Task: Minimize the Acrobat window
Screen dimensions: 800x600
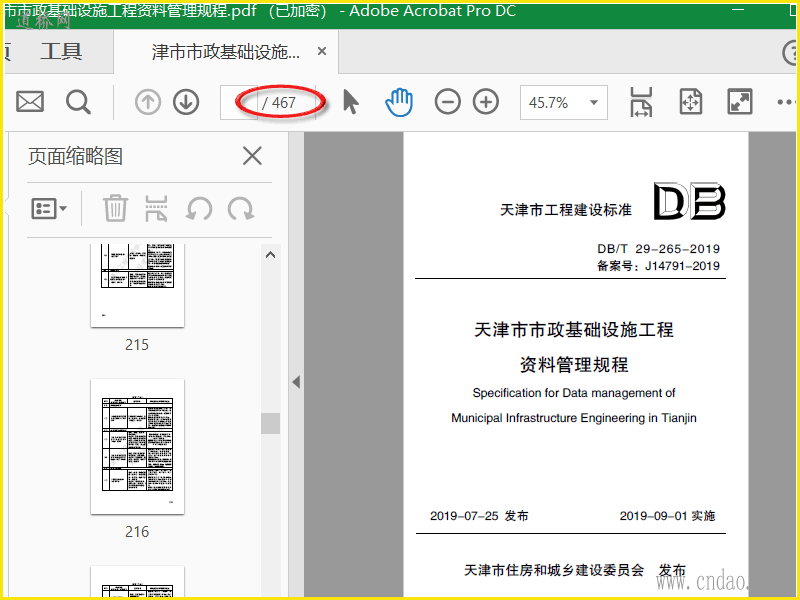Action: 738,9
